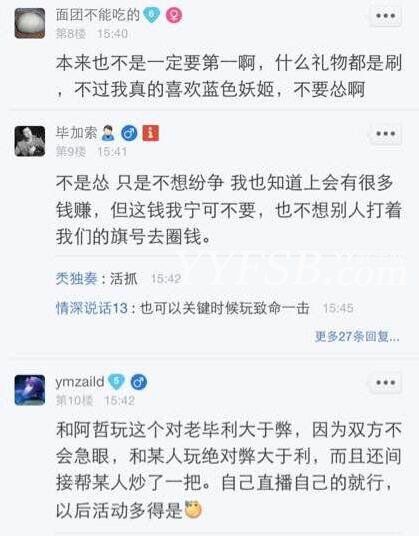Open more options for ymzaild post
Viewport: 419px width, 536px height.
(x=386, y=383)
